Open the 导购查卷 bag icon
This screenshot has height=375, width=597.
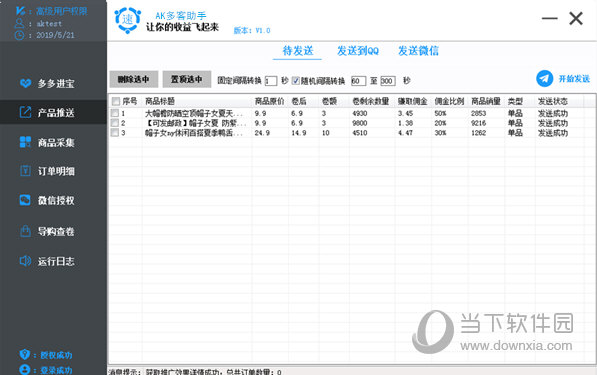25,231
